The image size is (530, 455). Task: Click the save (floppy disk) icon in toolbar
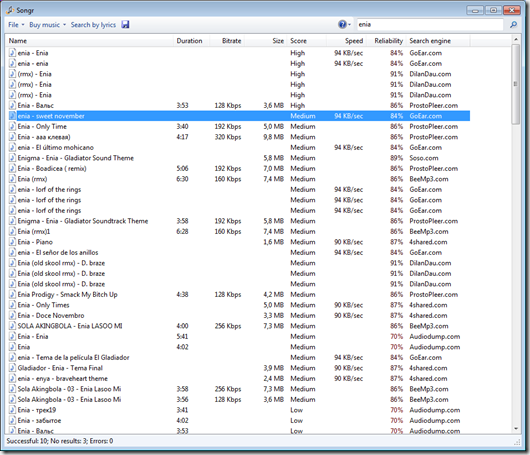pyautogui.click(x=125, y=25)
